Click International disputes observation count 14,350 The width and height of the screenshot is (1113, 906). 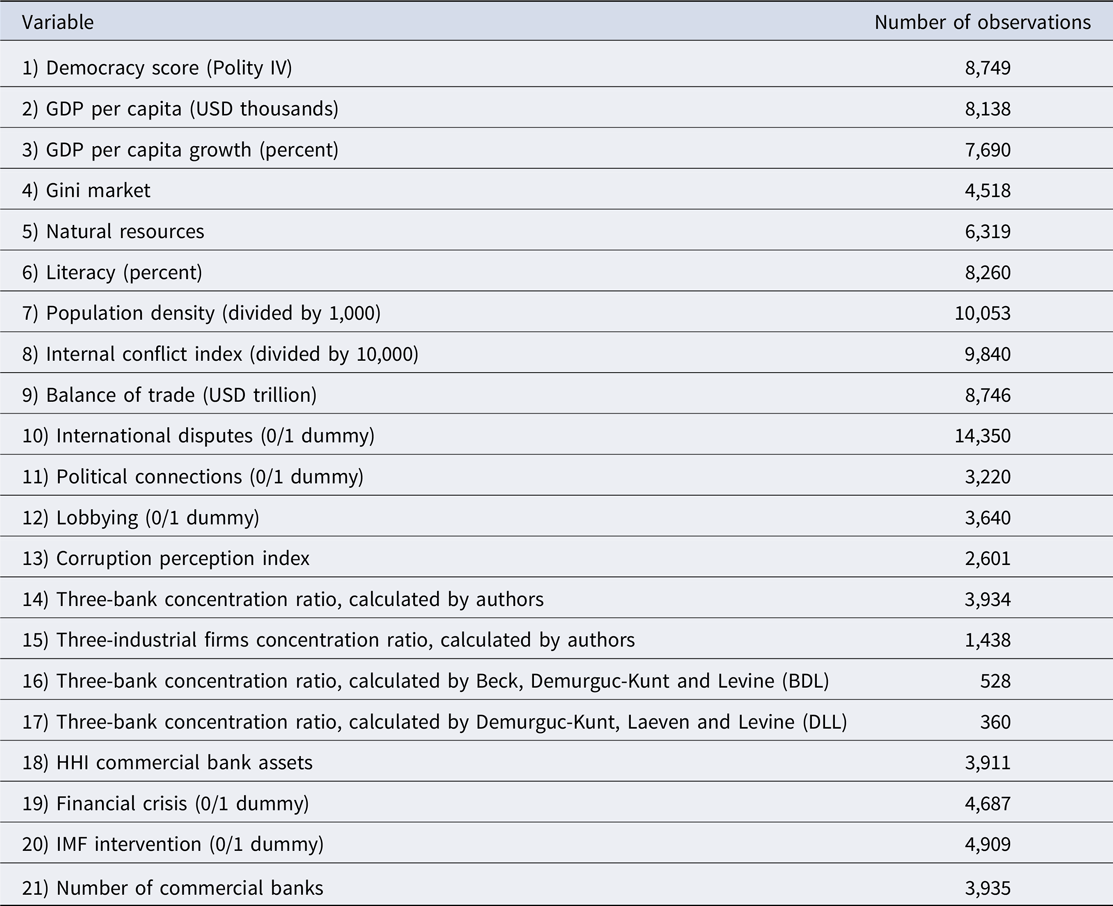pyautogui.click(x=982, y=436)
